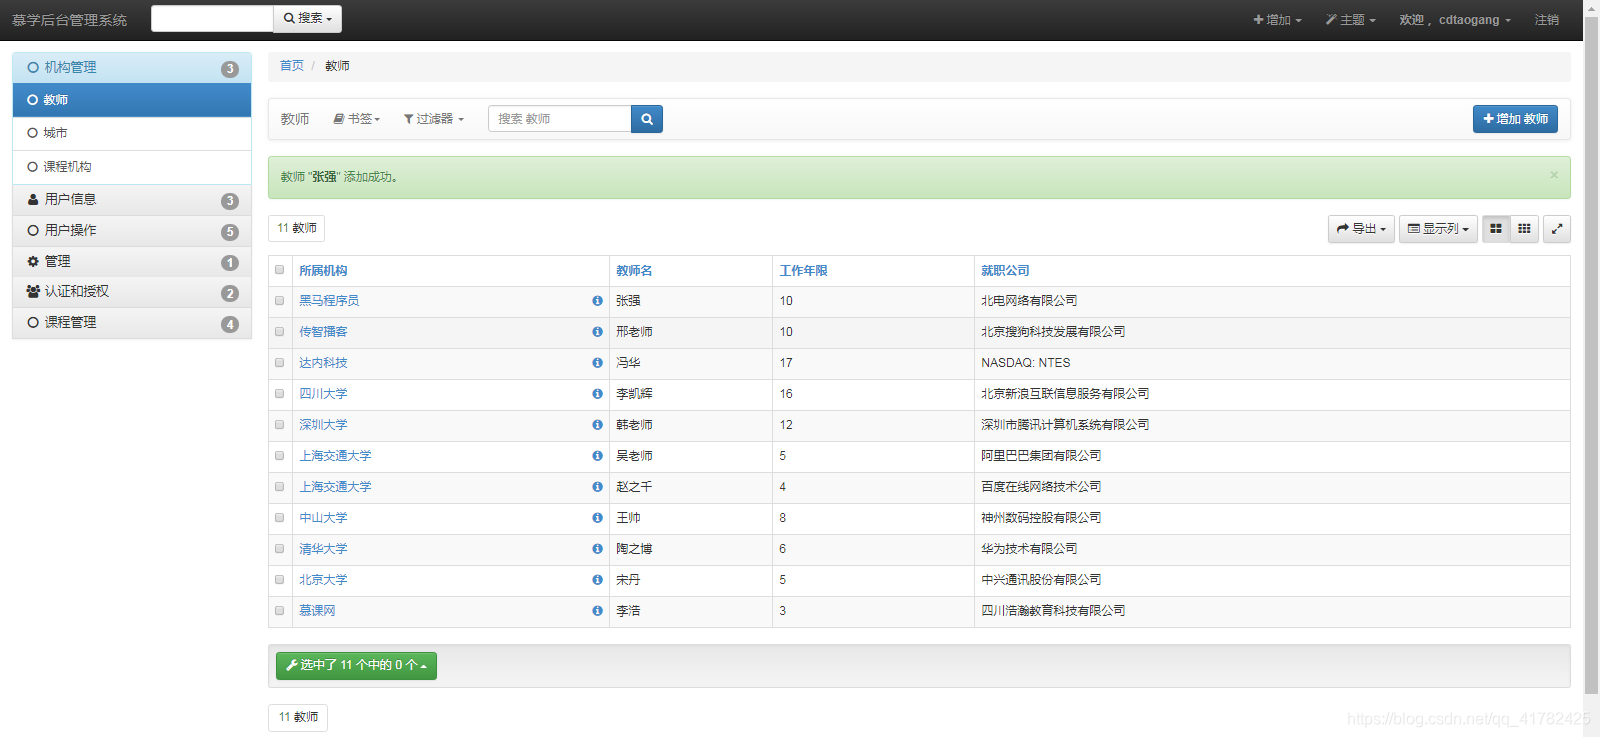Viewport: 1600px width, 737px height.
Task: Sort by 所属机构 column header
Action: coord(323,271)
